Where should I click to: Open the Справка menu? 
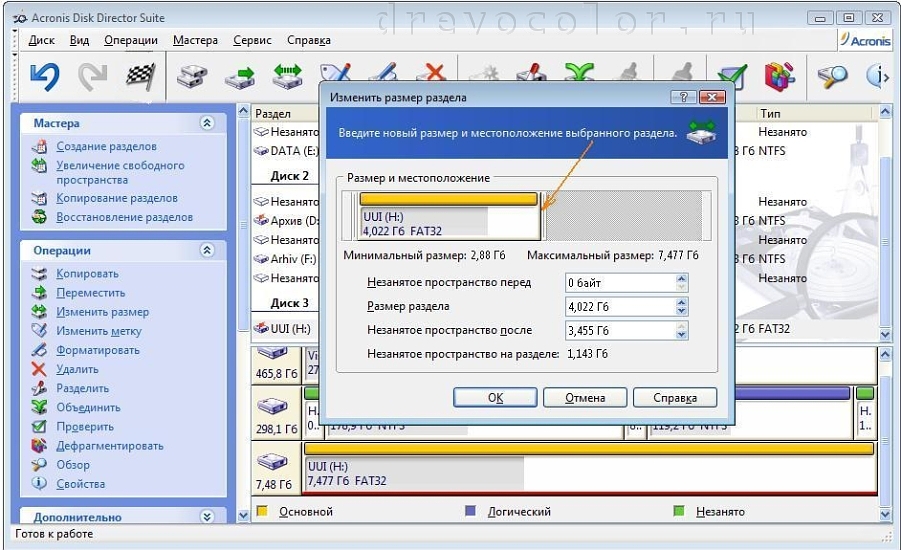(x=309, y=40)
